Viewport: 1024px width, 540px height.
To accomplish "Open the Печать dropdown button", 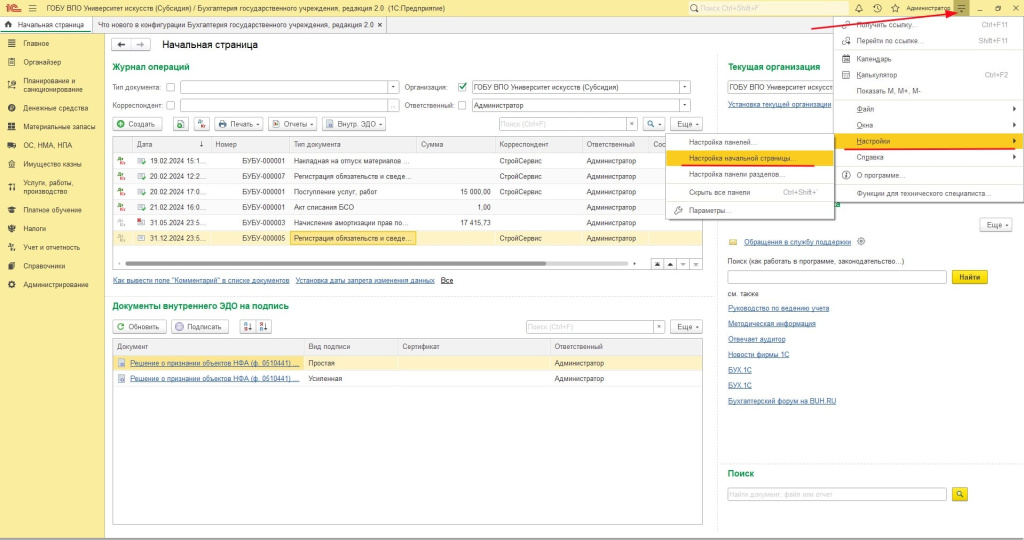I will point(239,124).
